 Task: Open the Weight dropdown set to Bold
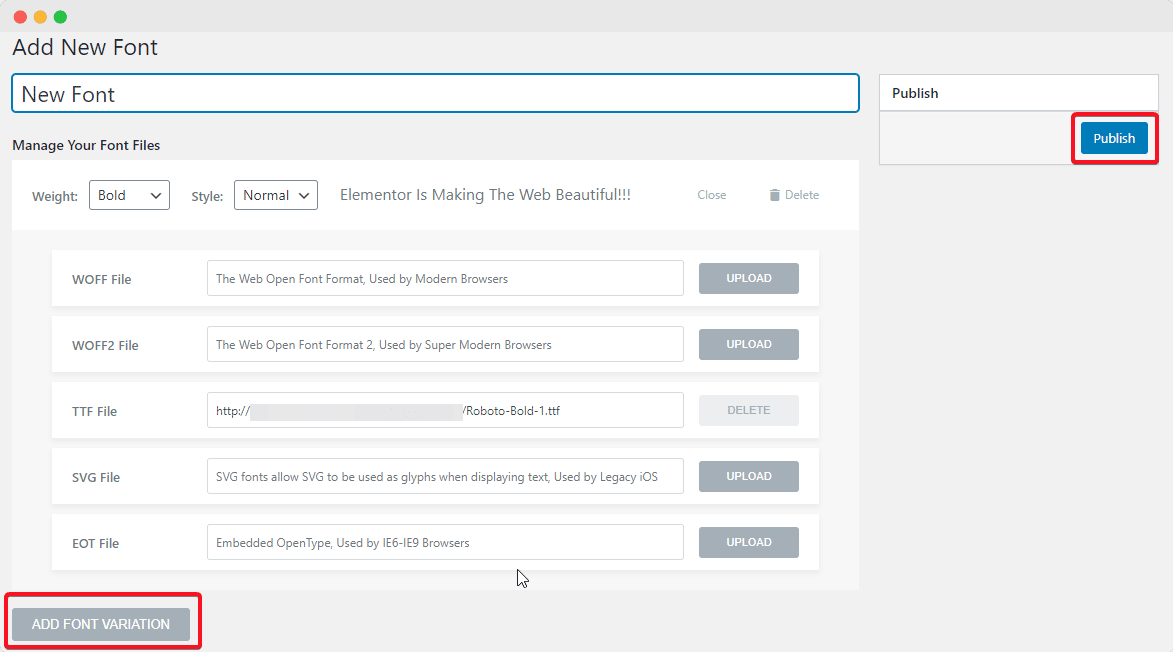pyautogui.click(x=128, y=195)
